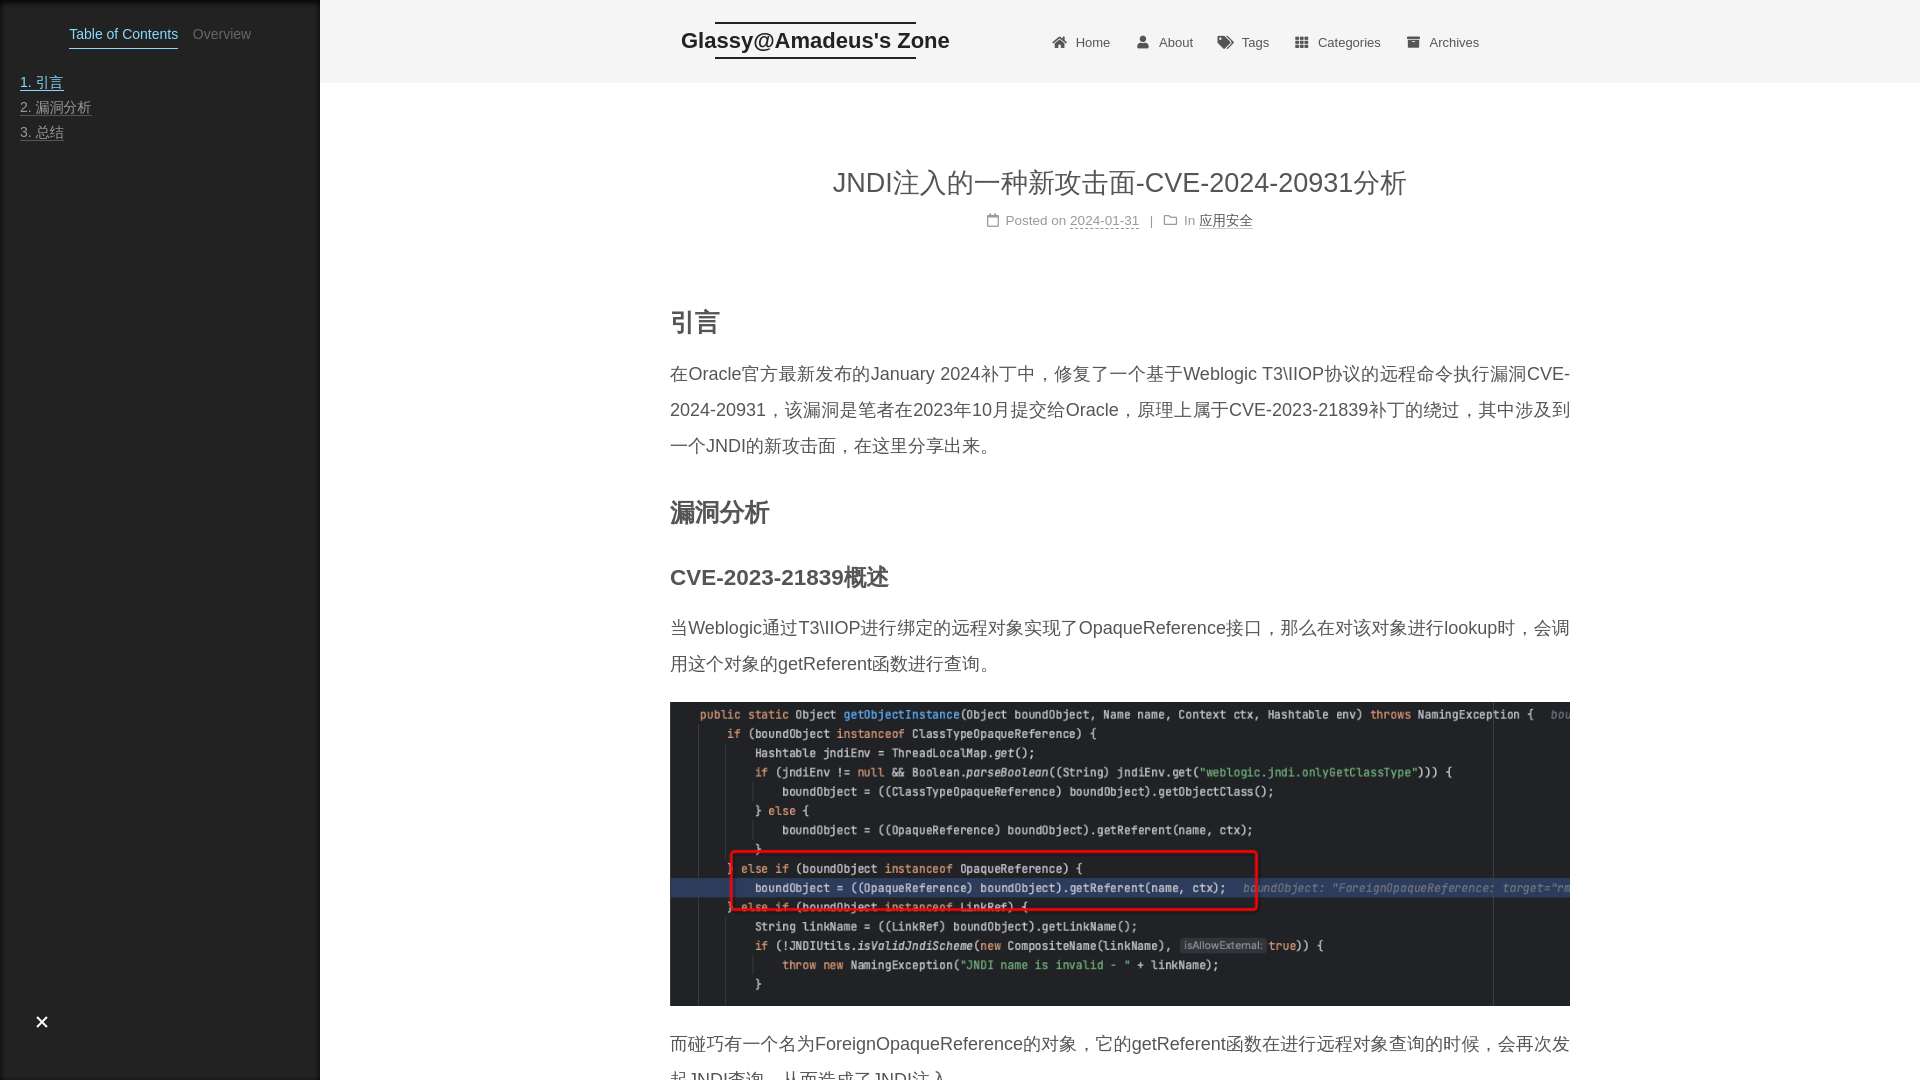
Task: Click the Home navigation icon
Action: [x=1058, y=41]
